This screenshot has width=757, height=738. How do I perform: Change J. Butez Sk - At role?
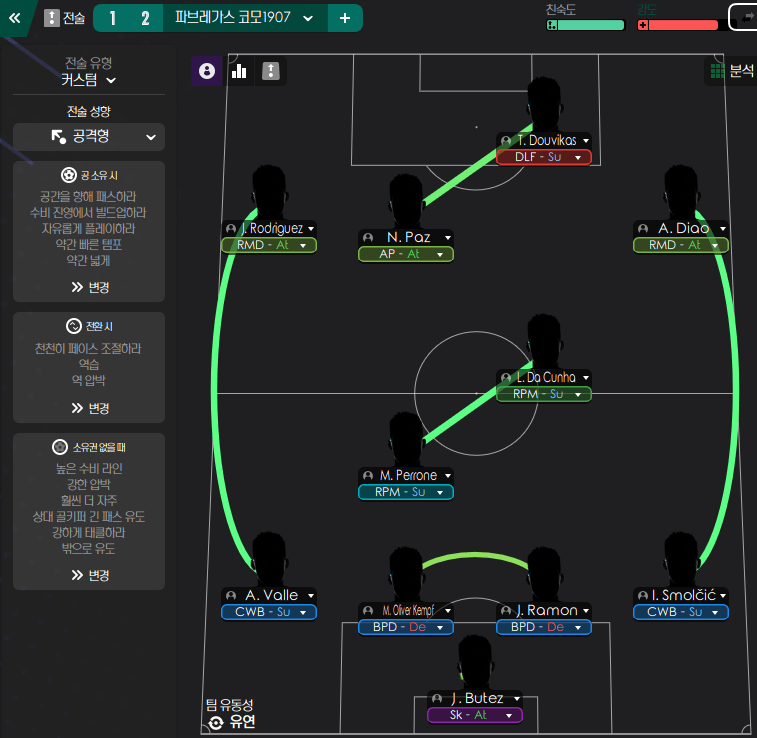tap(475, 715)
